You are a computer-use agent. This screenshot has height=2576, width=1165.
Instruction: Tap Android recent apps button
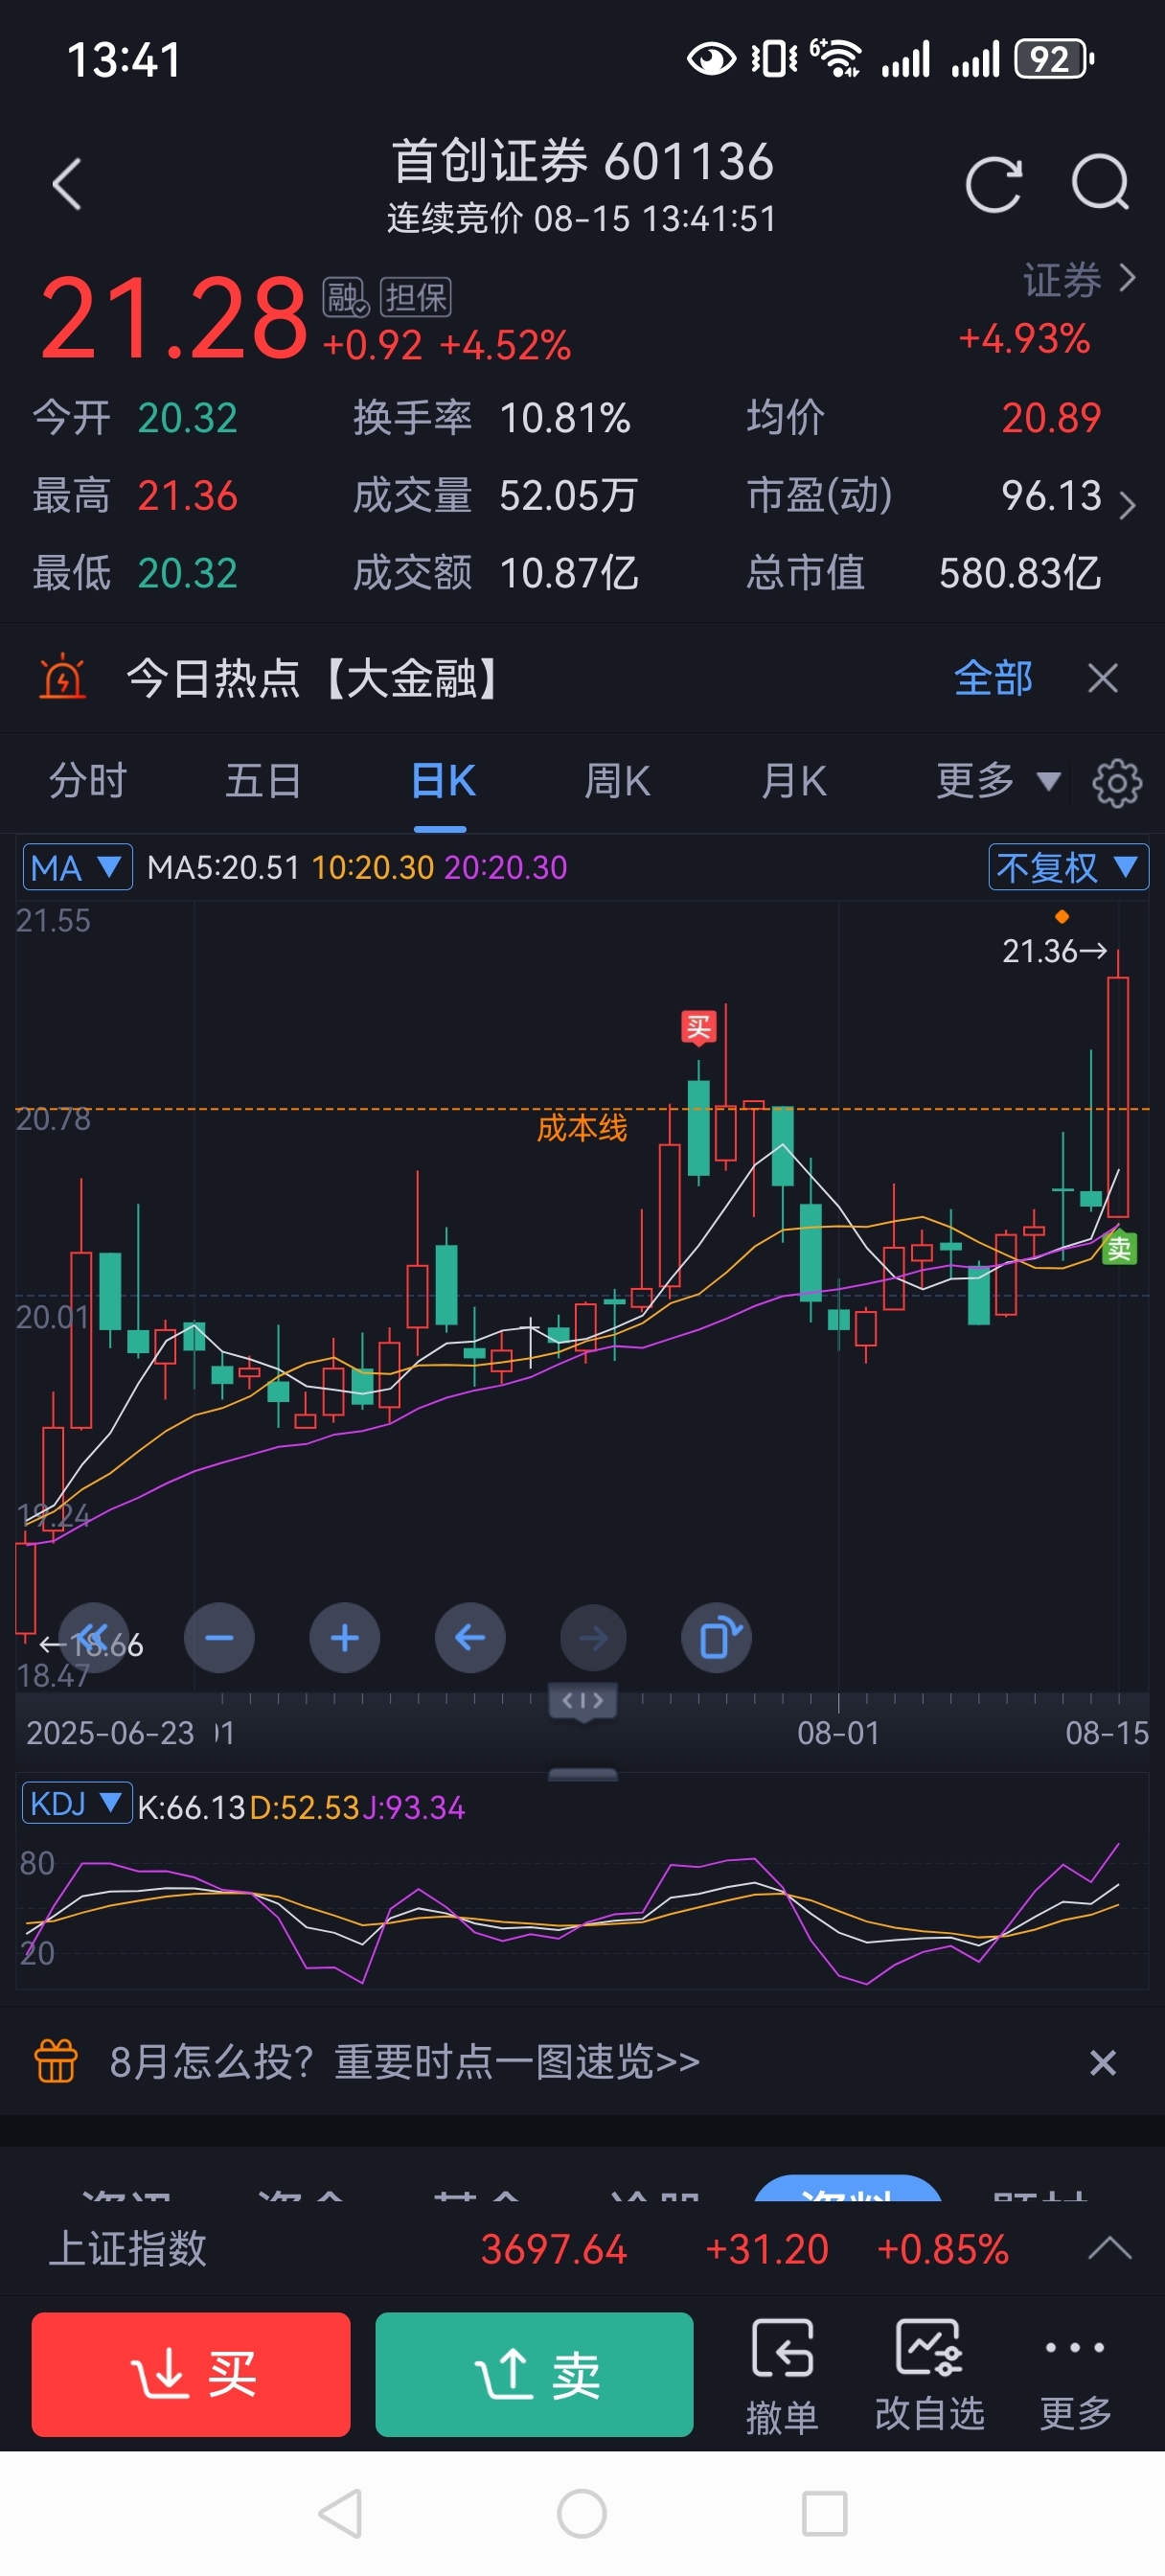(824, 2513)
